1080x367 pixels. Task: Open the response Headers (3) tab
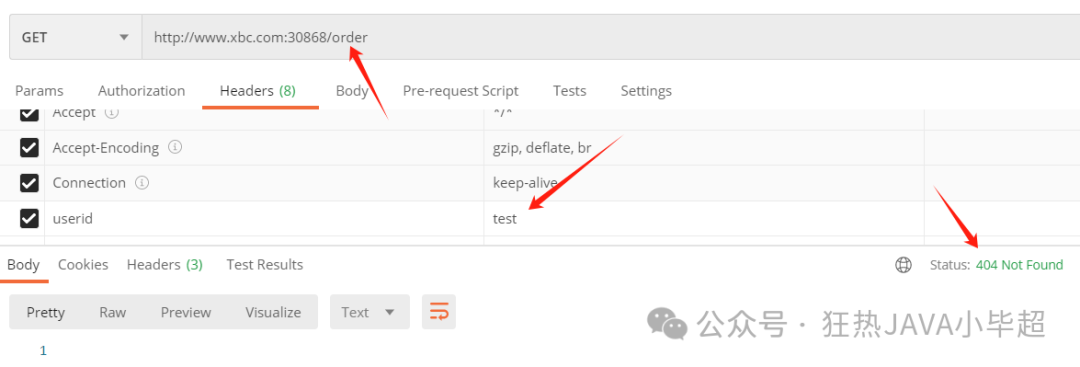[x=165, y=264]
